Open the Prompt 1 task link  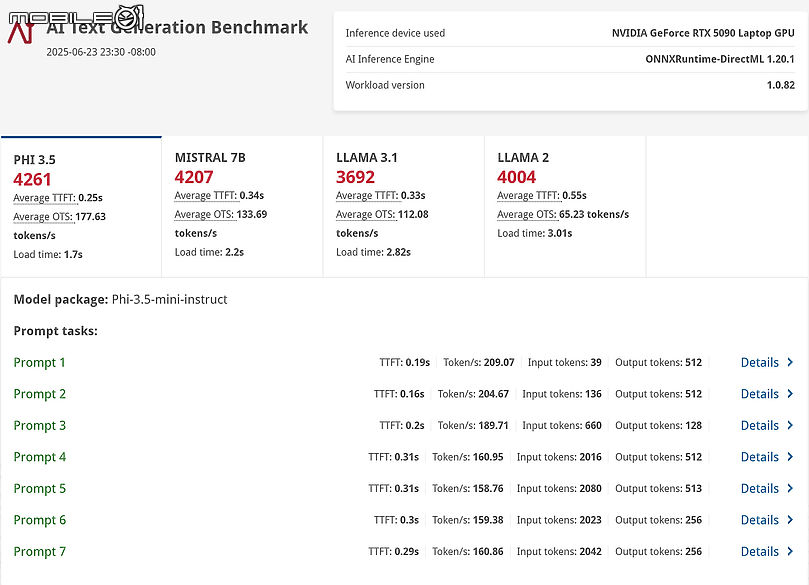40,363
